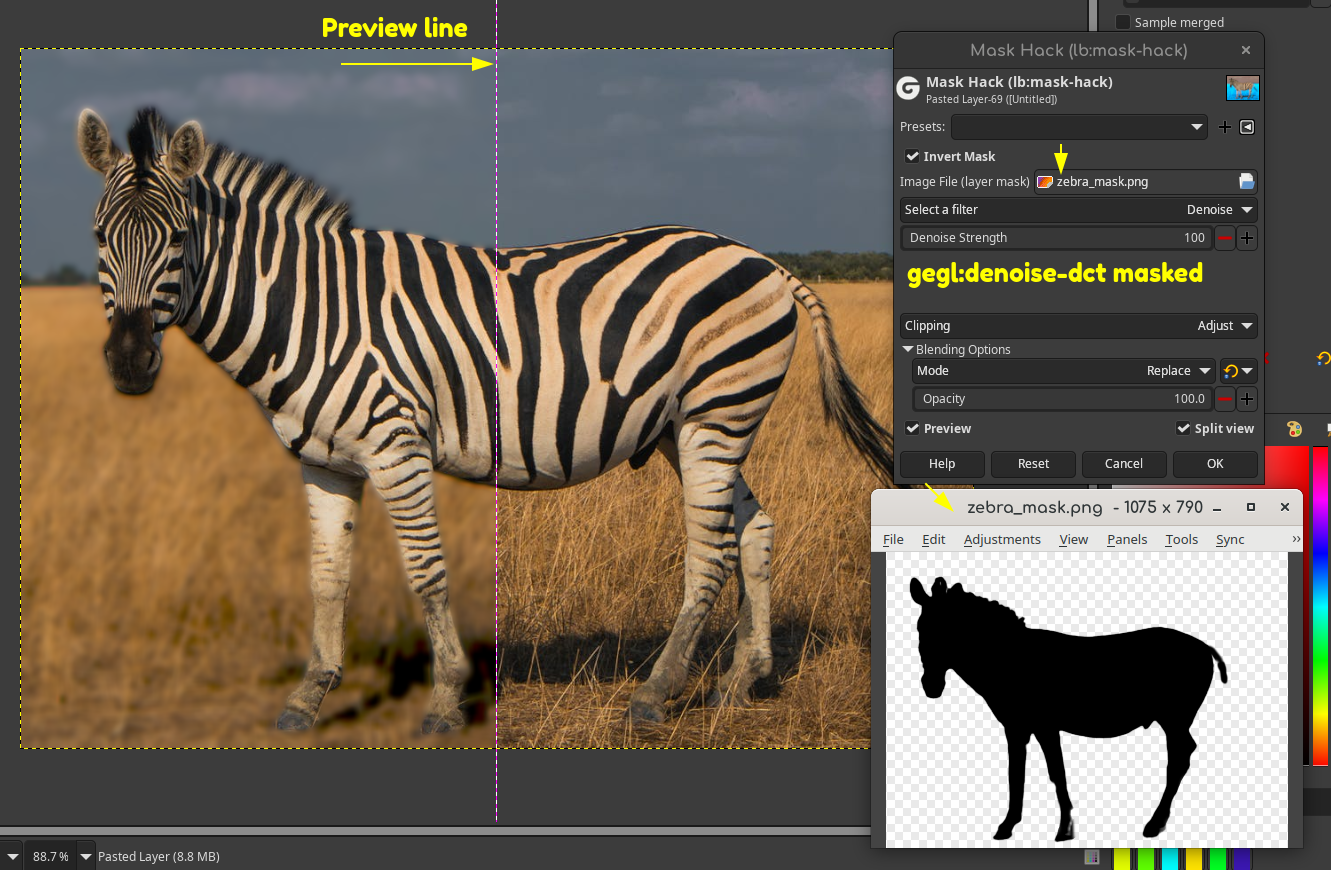Open the unit dropdown left of zoom field
Image resolution: width=1331 pixels, height=870 pixels.
point(12,857)
